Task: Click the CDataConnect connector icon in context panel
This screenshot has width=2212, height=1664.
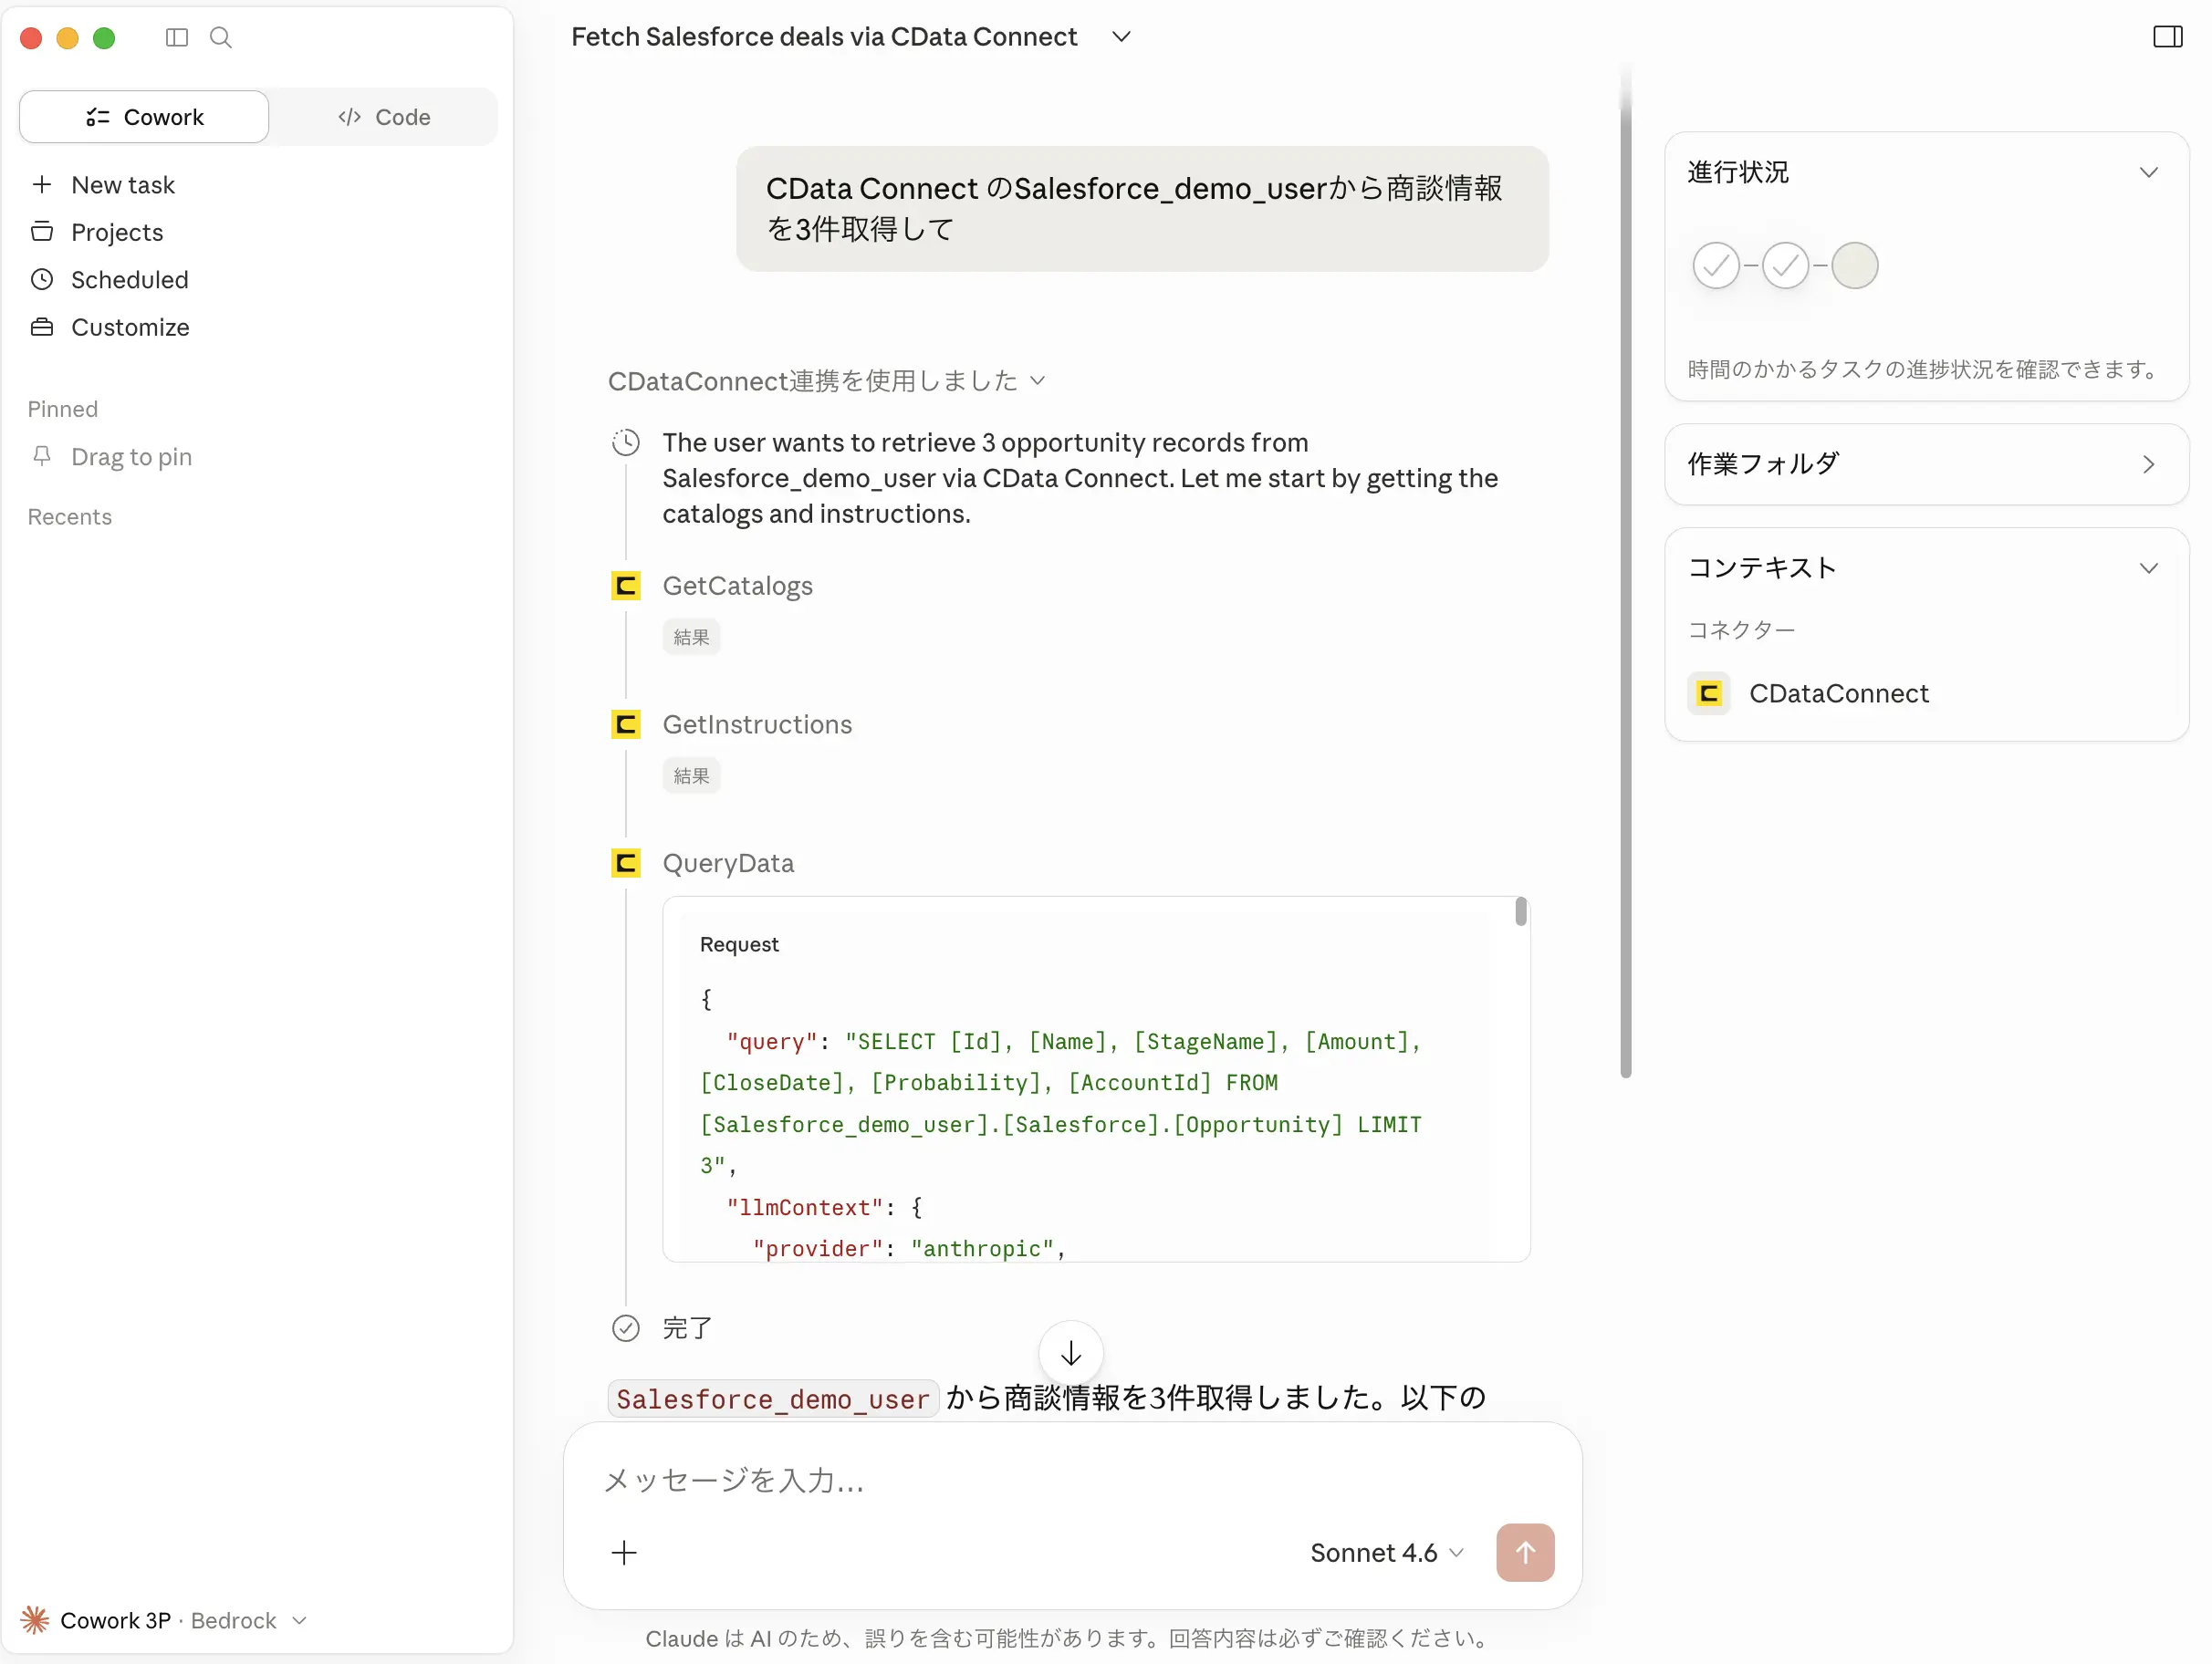Action: point(1709,693)
